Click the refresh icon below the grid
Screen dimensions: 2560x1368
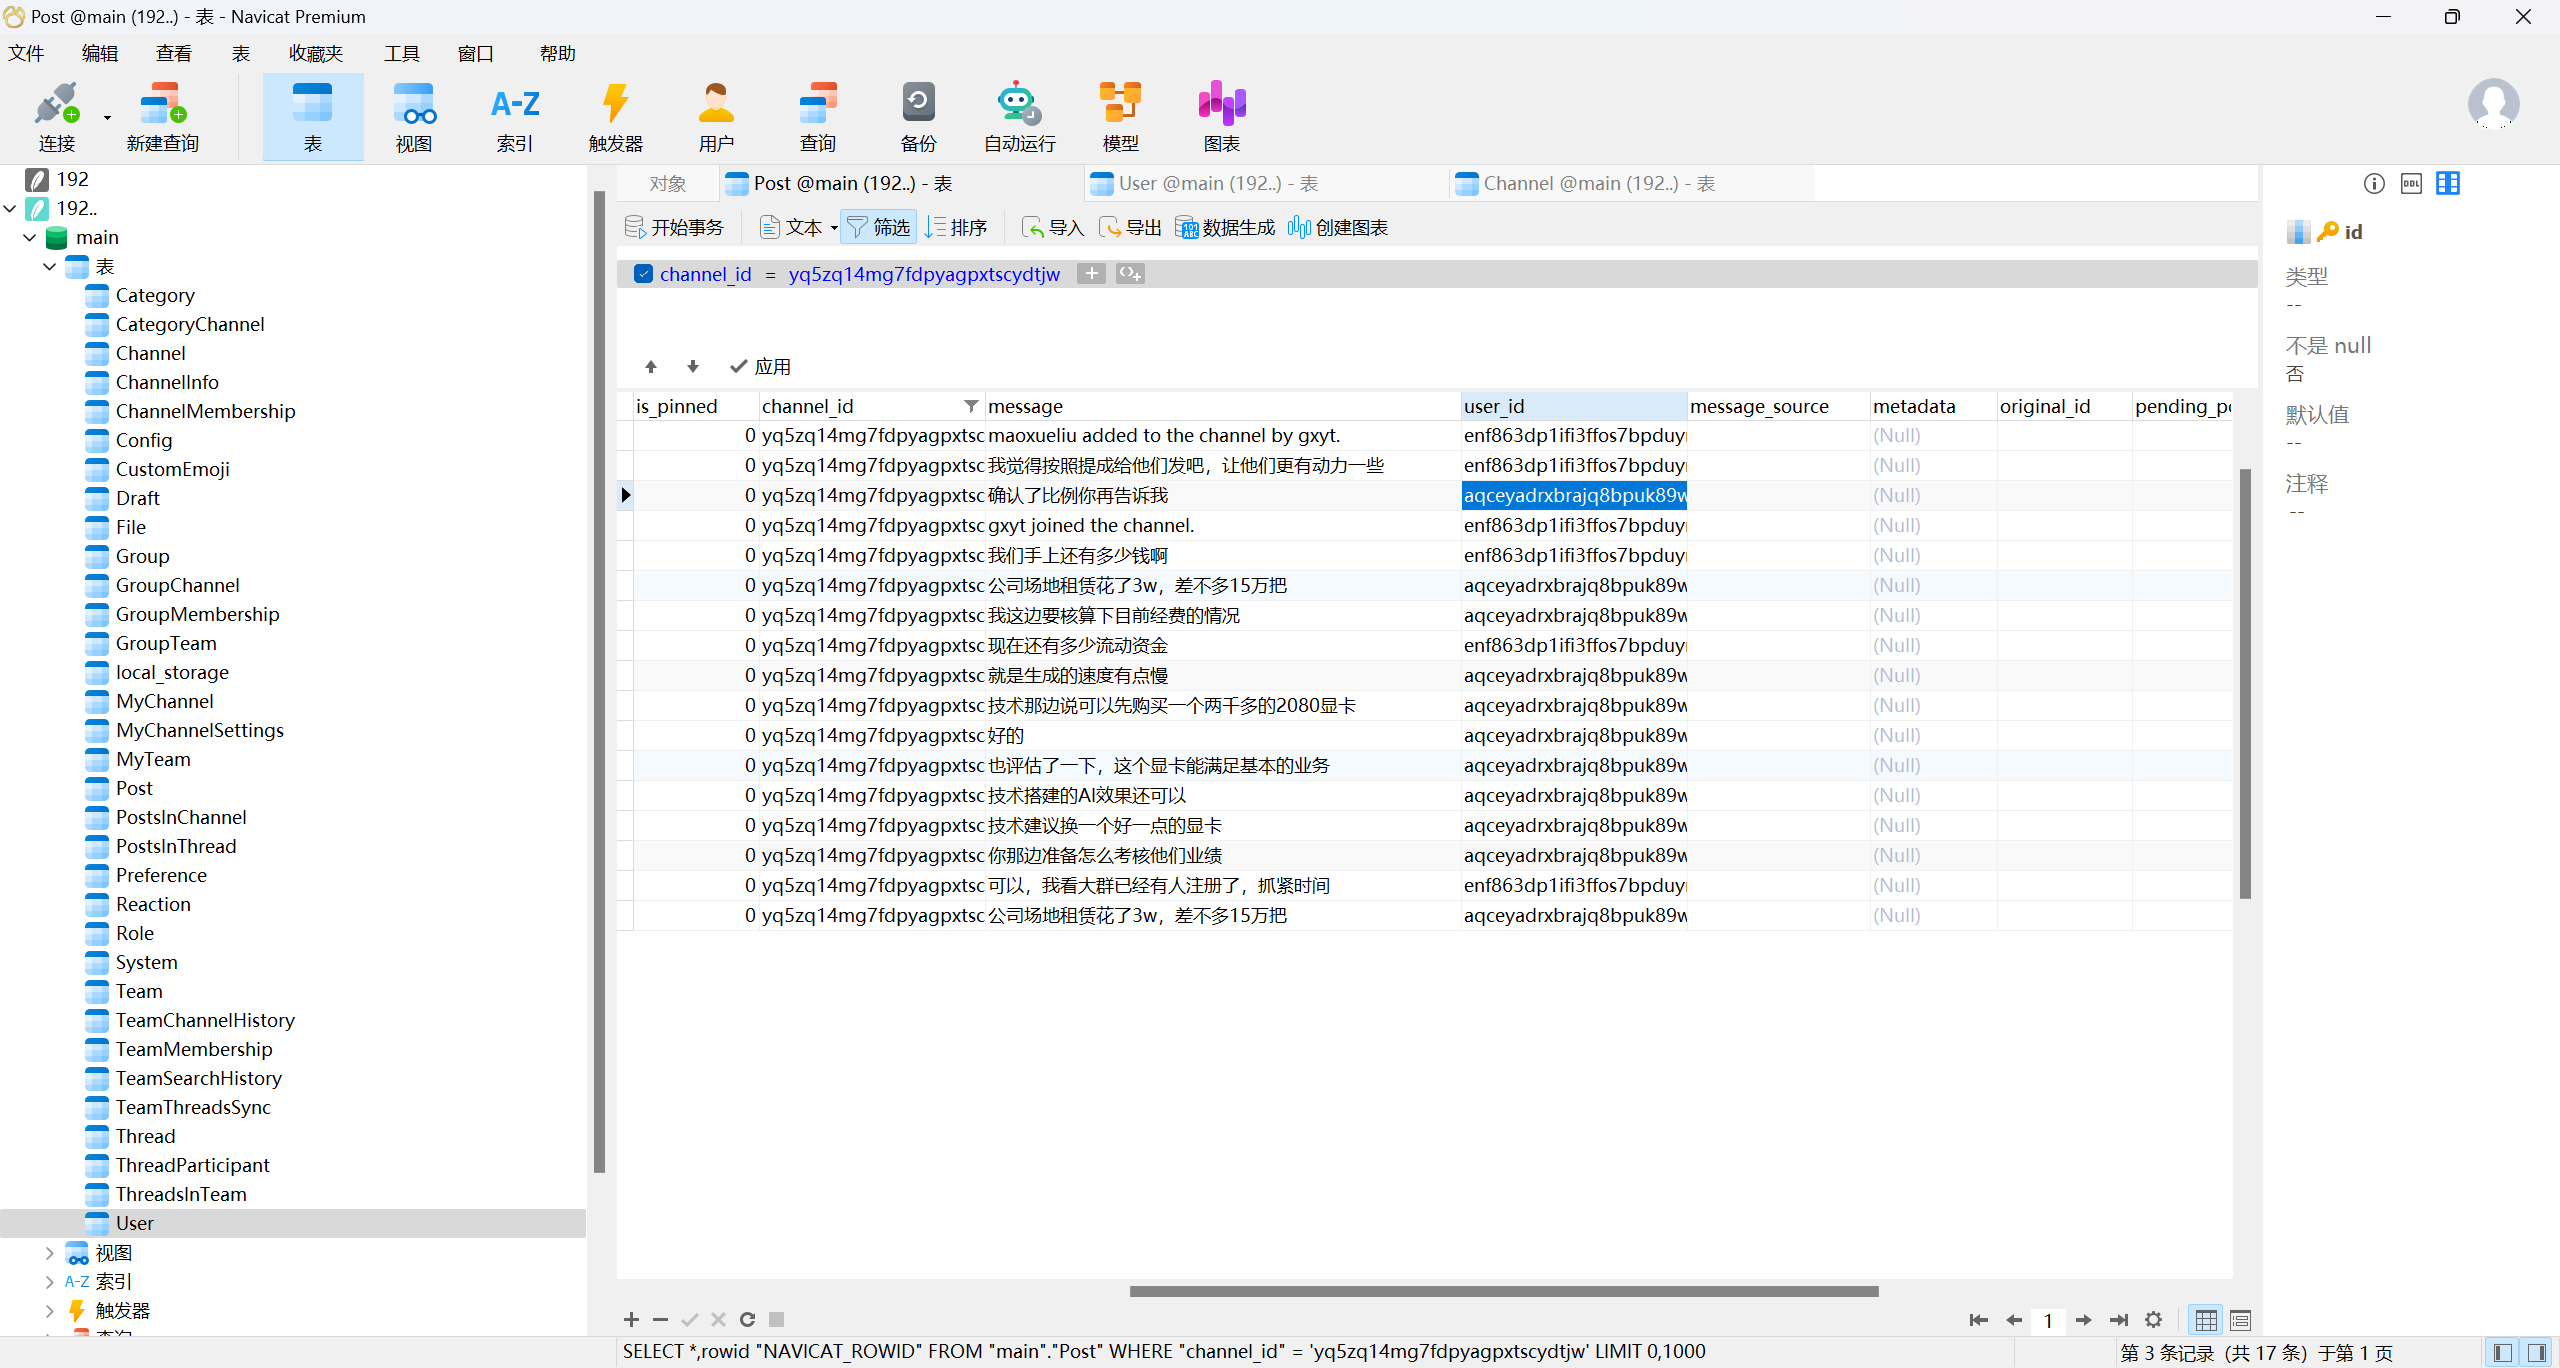point(747,1319)
